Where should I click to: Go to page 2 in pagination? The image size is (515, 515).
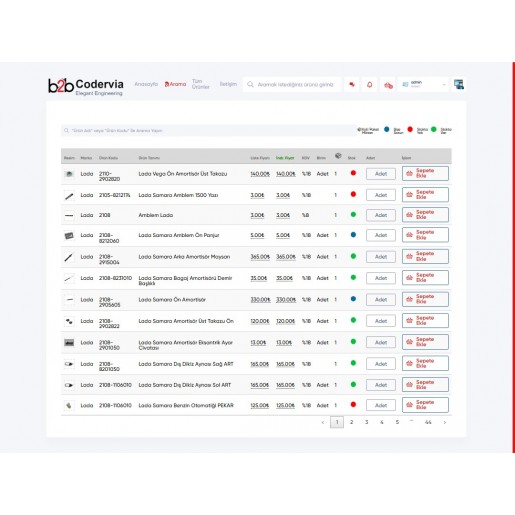pos(351,422)
